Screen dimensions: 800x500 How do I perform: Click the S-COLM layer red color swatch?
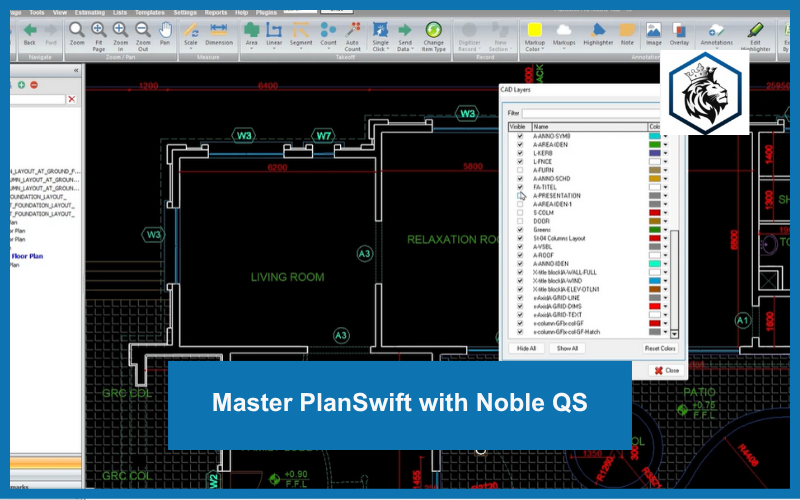tap(653, 212)
